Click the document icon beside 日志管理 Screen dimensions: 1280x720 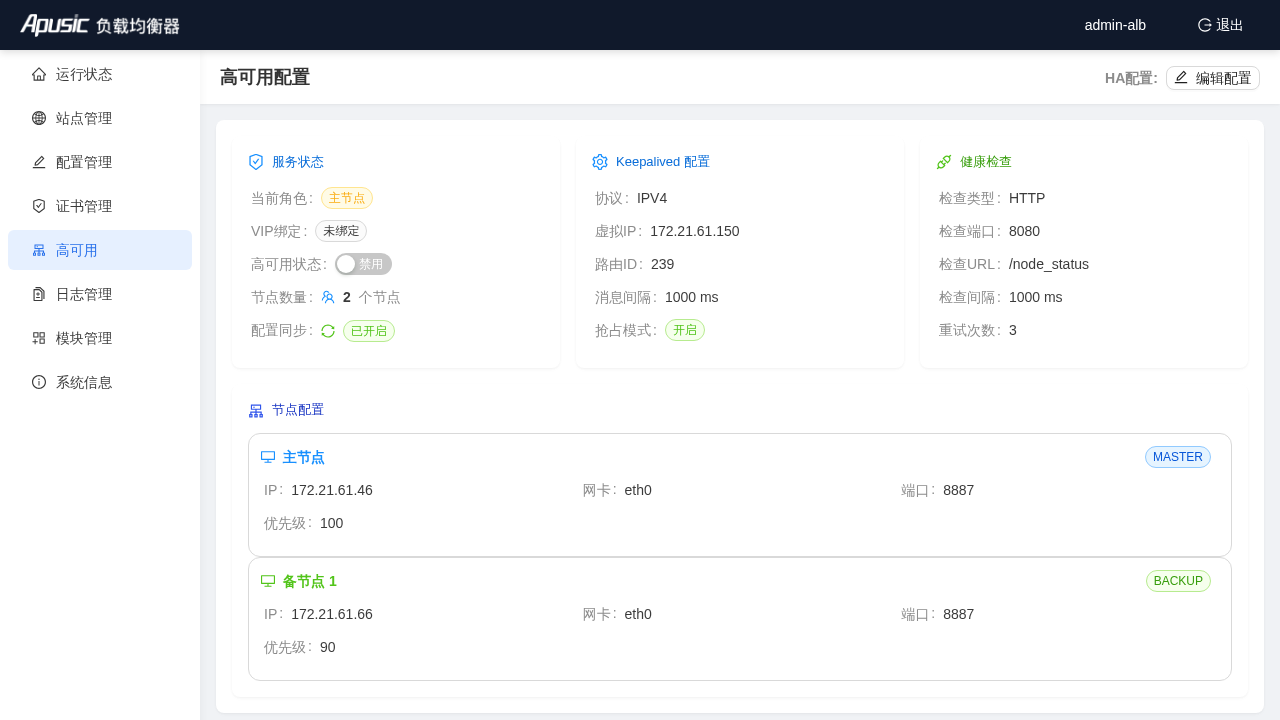tap(39, 294)
